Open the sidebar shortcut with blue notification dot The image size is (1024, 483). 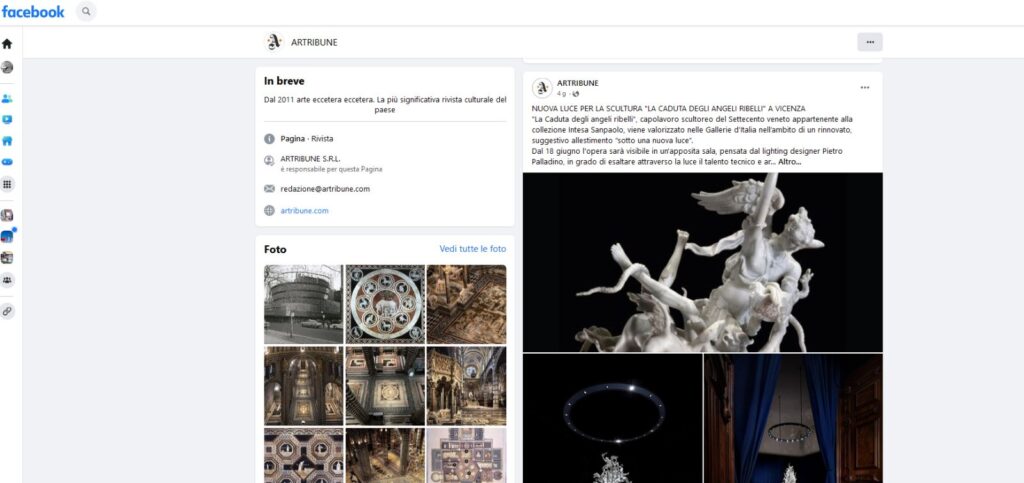[x=8, y=236]
